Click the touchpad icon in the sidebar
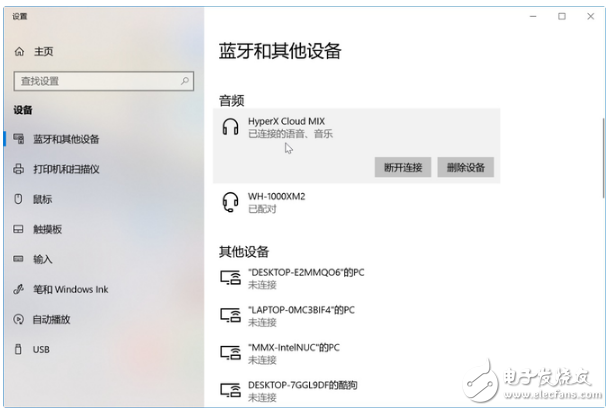 (x=18, y=229)
